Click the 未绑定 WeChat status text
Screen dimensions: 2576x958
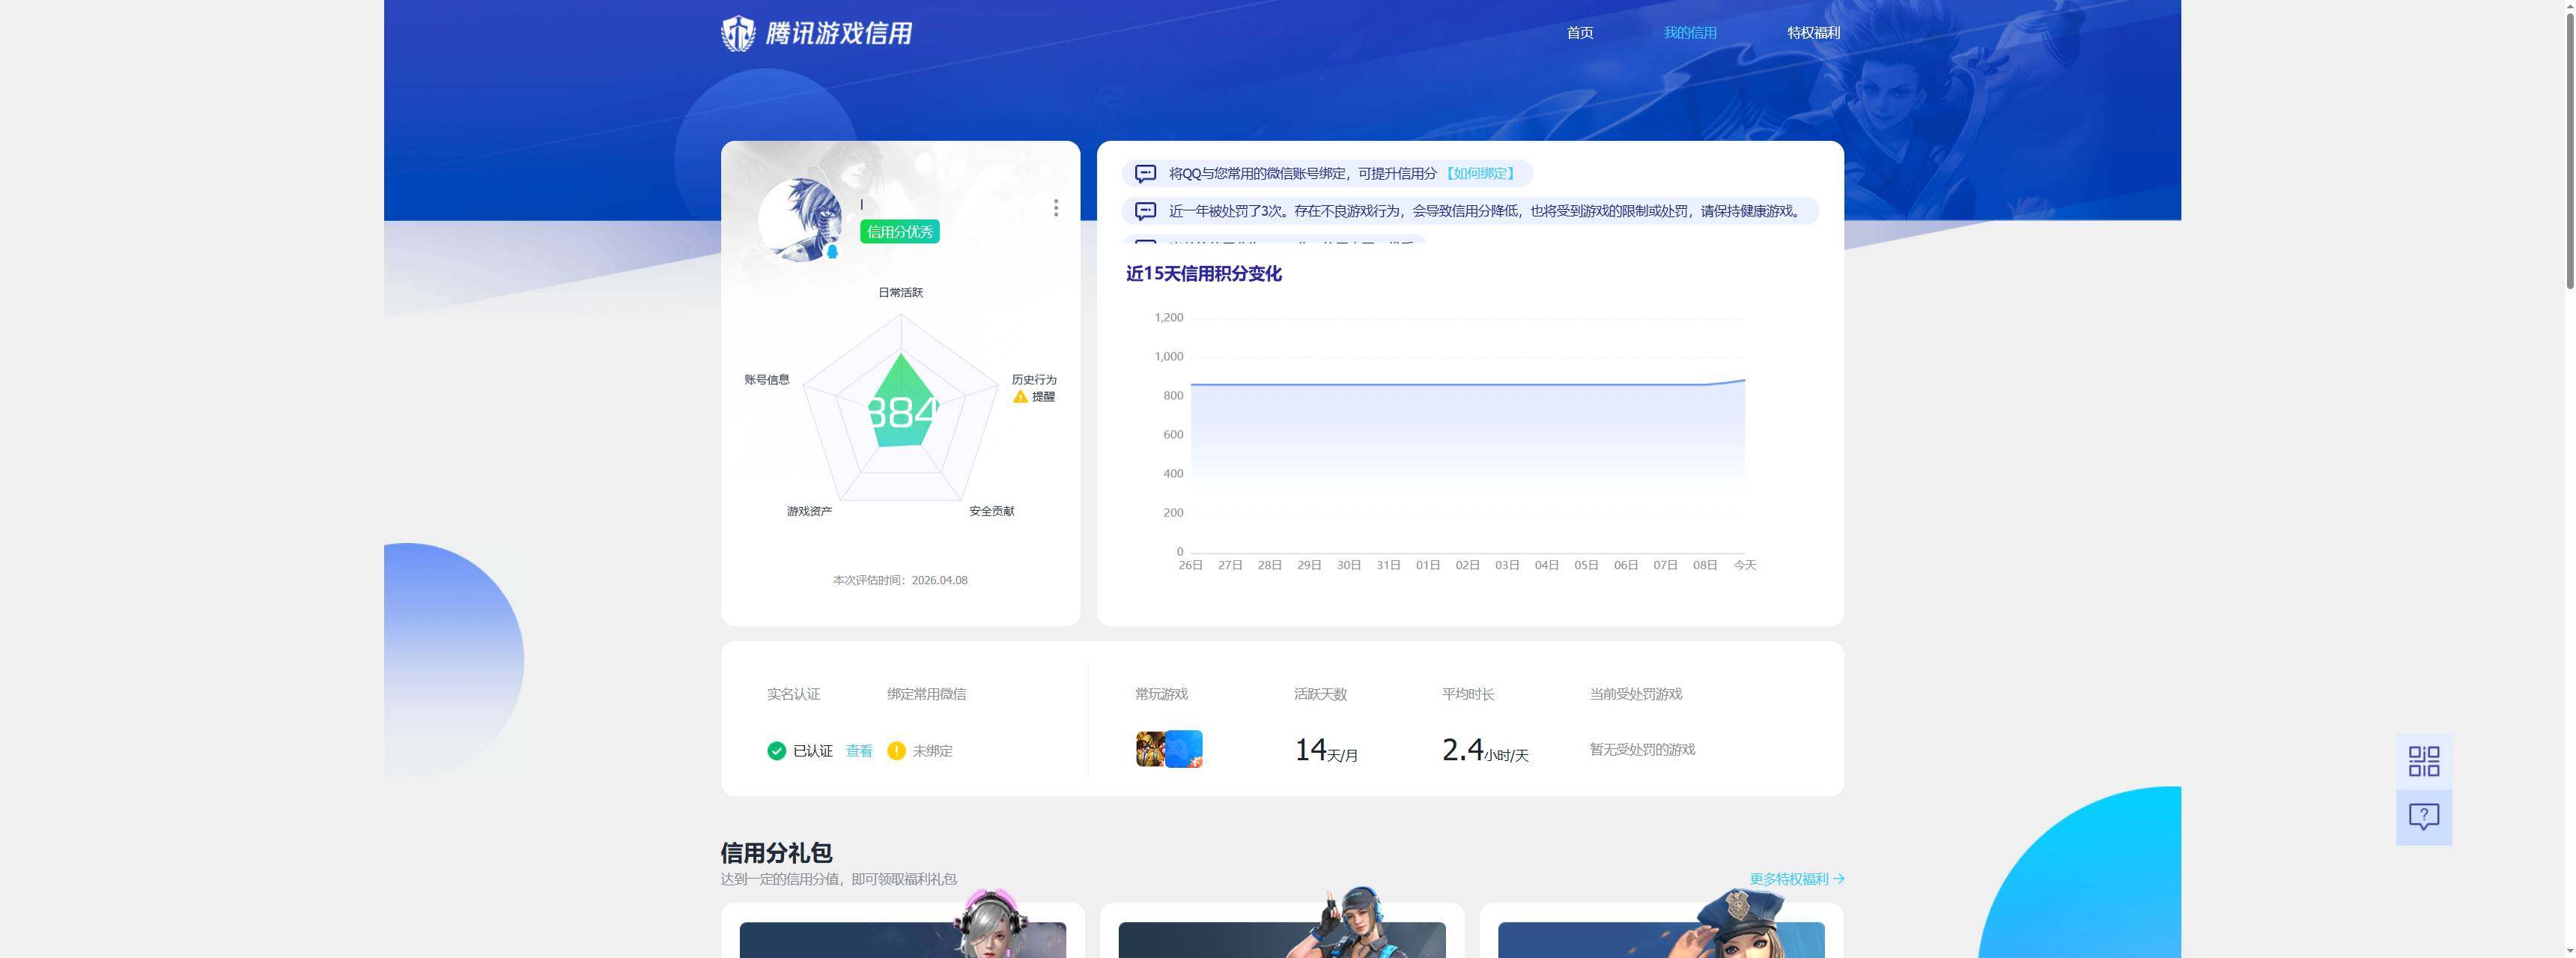click(932, 751)
